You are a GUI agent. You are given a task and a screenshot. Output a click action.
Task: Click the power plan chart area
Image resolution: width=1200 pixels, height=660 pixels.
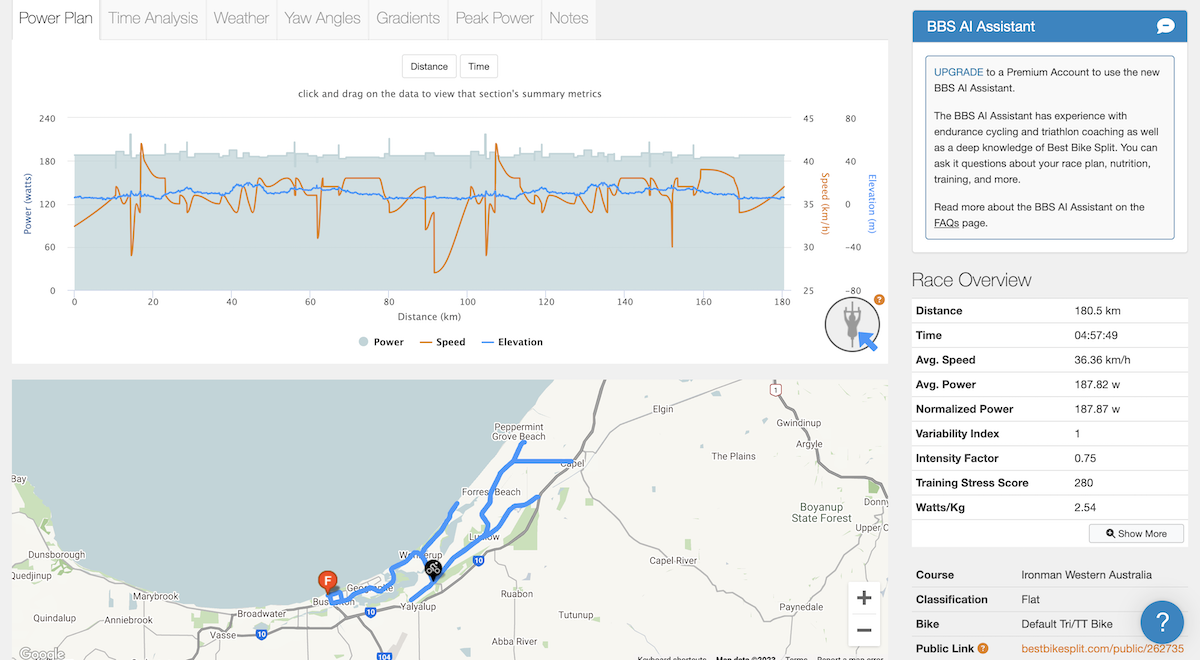pyautogui.click(x=429, y=204)
